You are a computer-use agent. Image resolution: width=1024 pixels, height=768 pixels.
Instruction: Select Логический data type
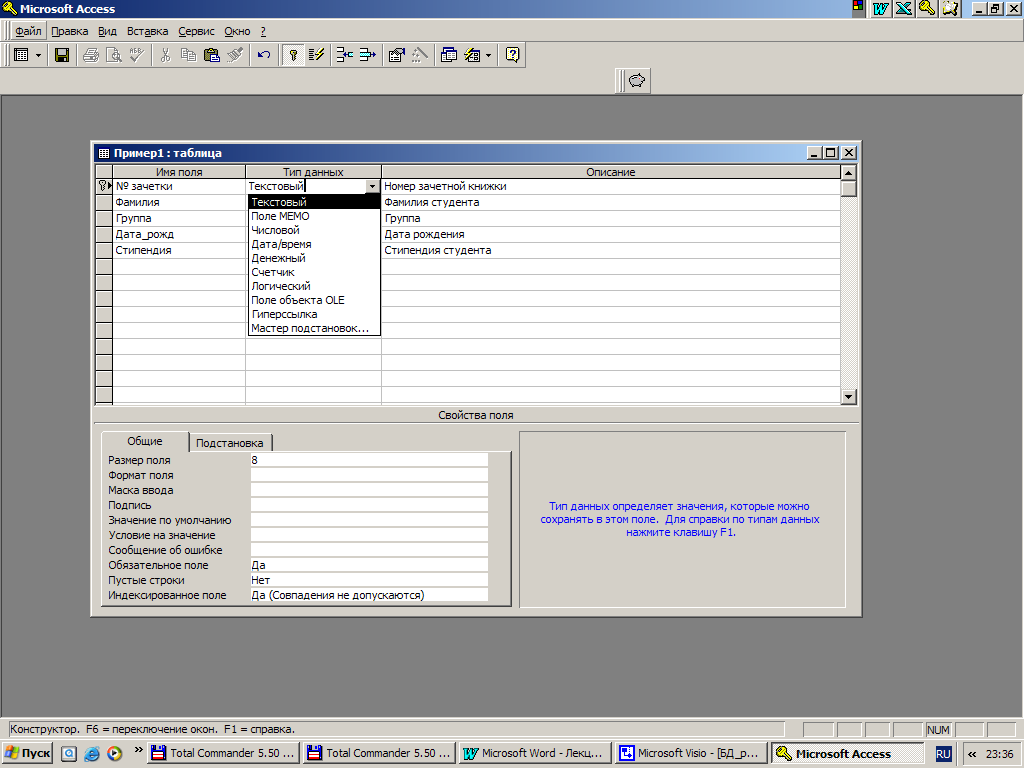314,286
